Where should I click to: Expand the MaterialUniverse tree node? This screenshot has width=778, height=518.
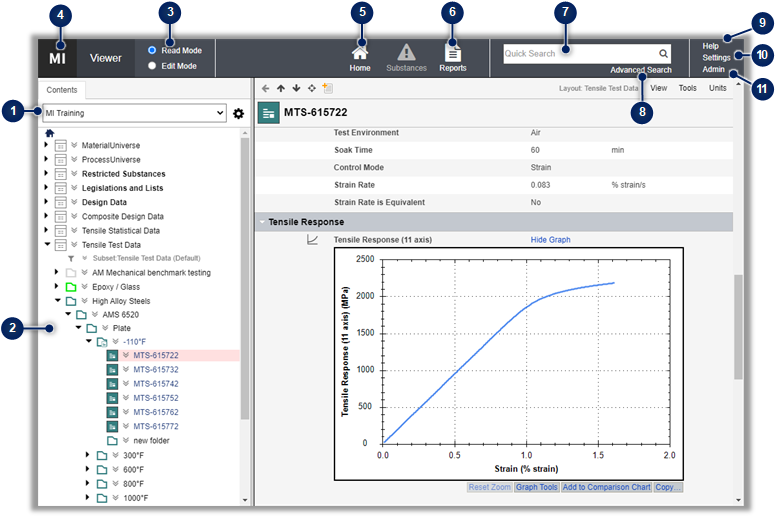pyautogui.click(x=46, y=146)
